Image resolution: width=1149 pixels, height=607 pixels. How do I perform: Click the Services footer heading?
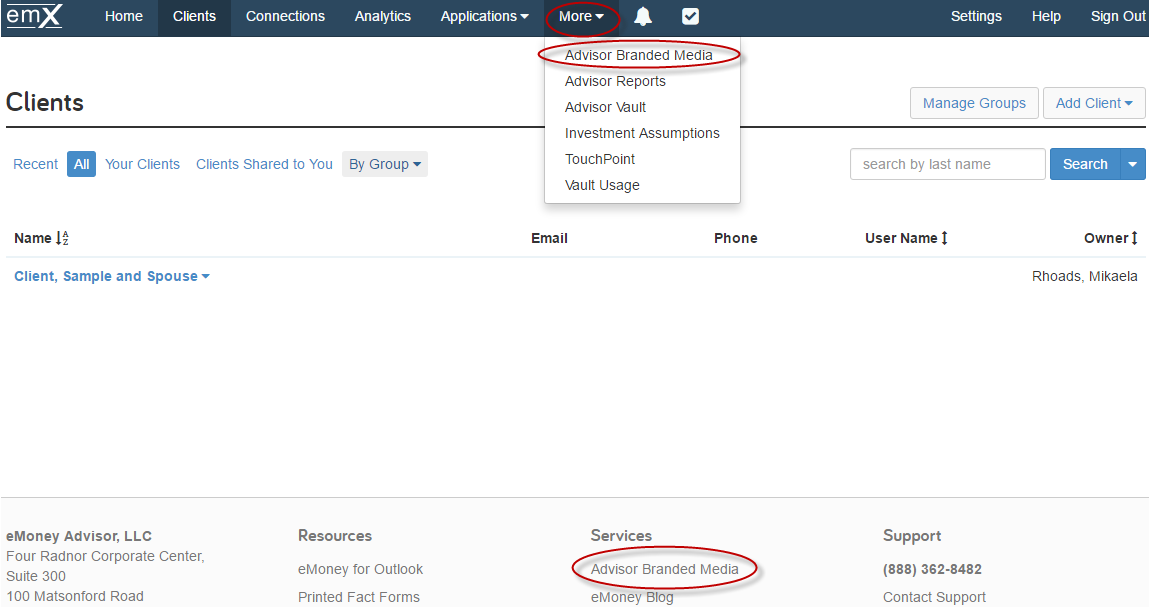pos(621,536)
